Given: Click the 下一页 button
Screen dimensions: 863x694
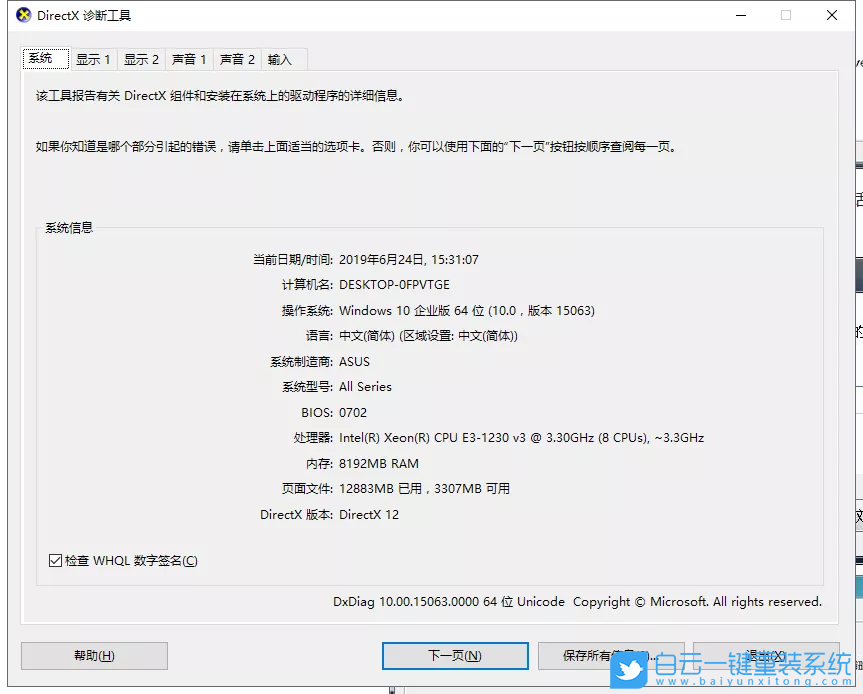Looking at the screenshot, I should click(x=455, y=656).
